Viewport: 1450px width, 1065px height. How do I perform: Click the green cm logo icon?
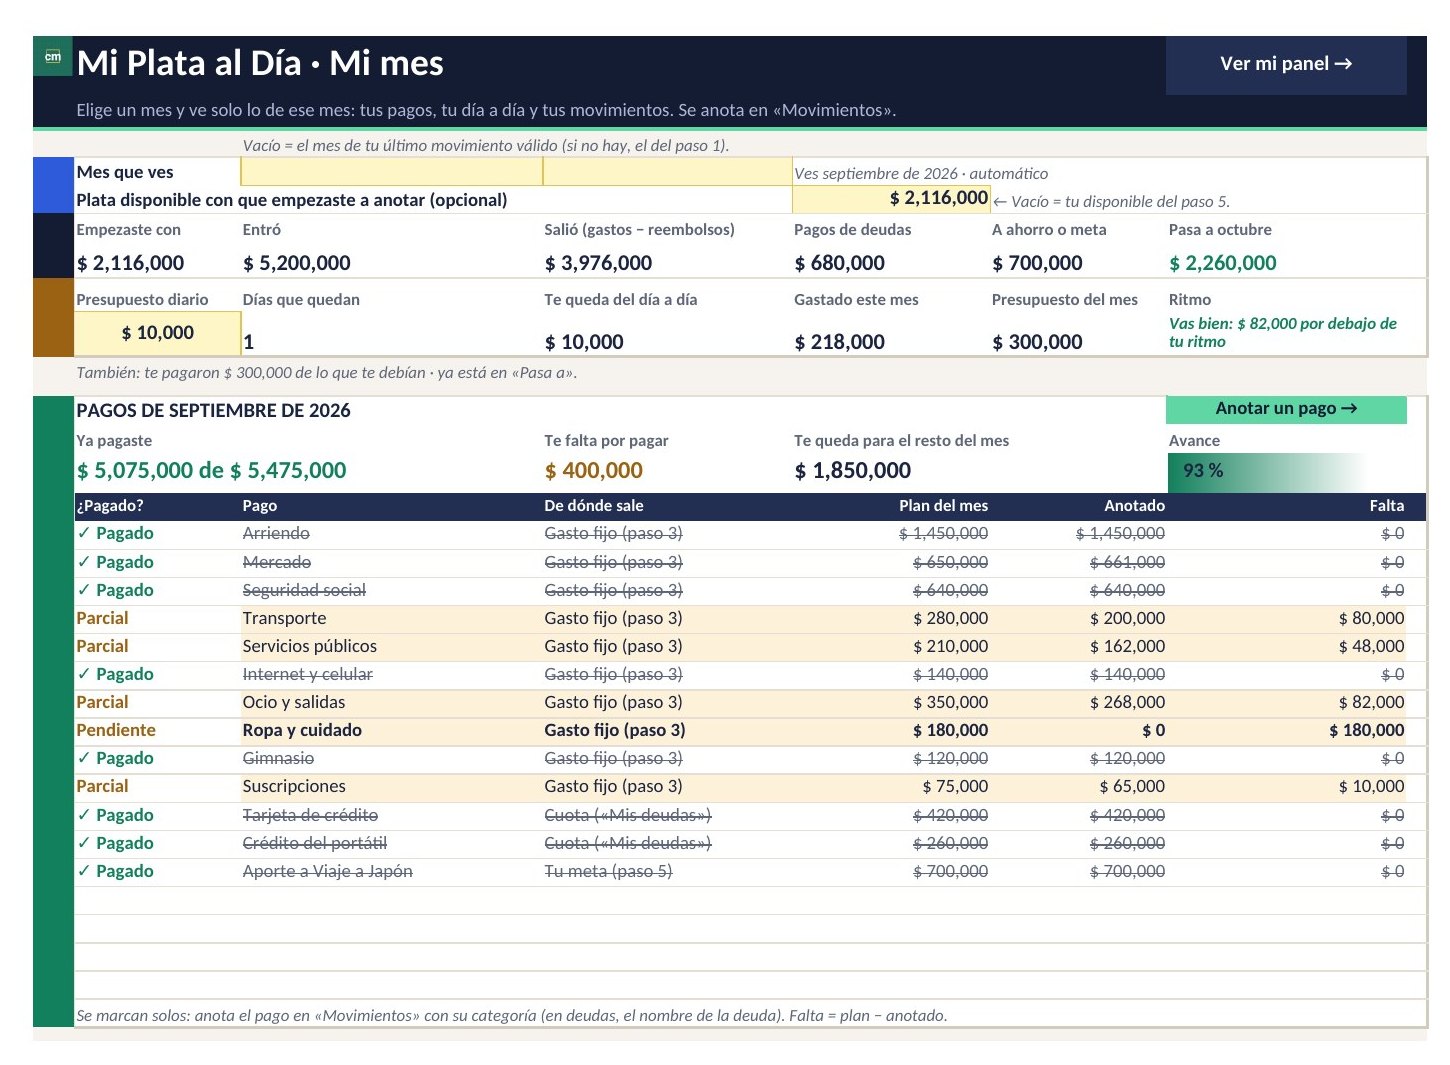tap(53, 57)
